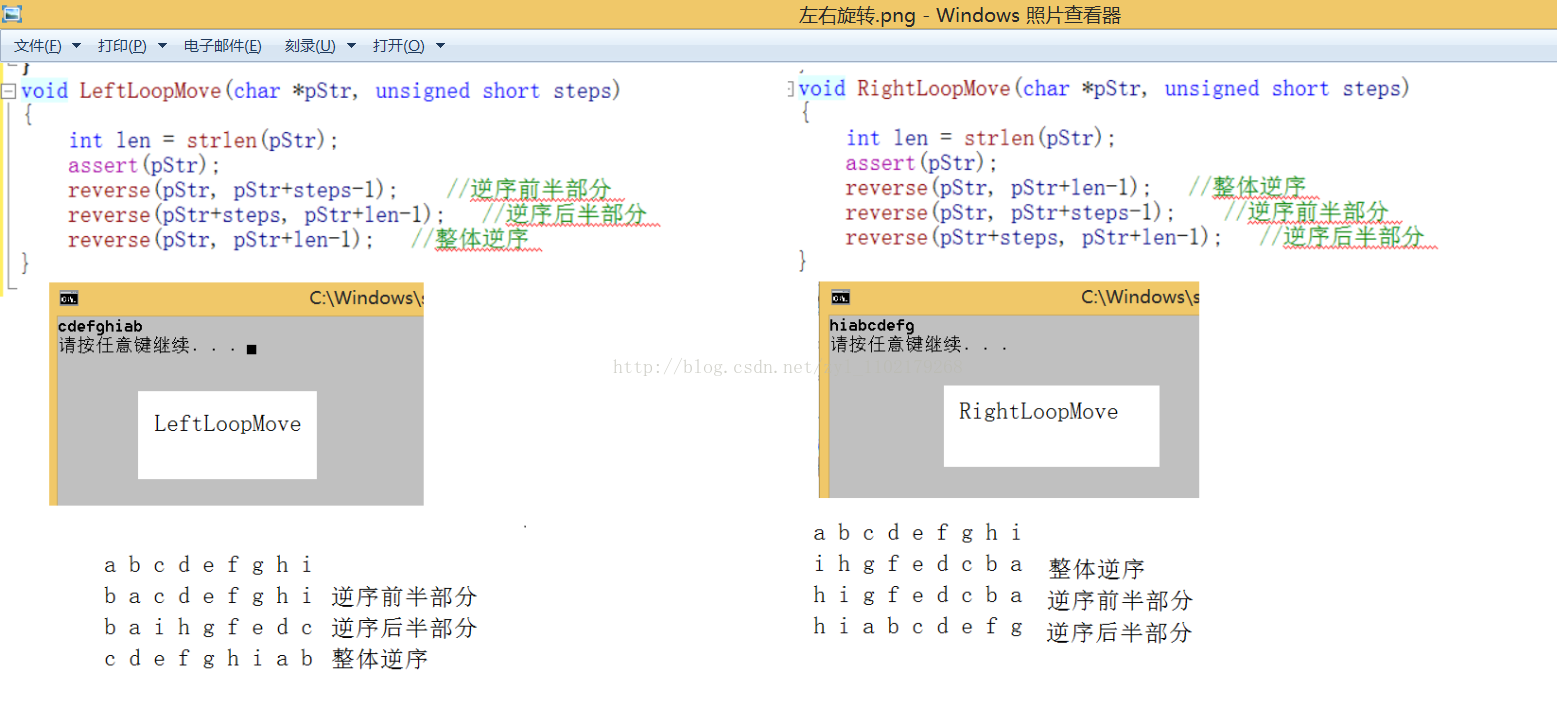Click the row h i g f e d c b a
The width and height of the screenshot is (1557, 713).
click(918, 596)
